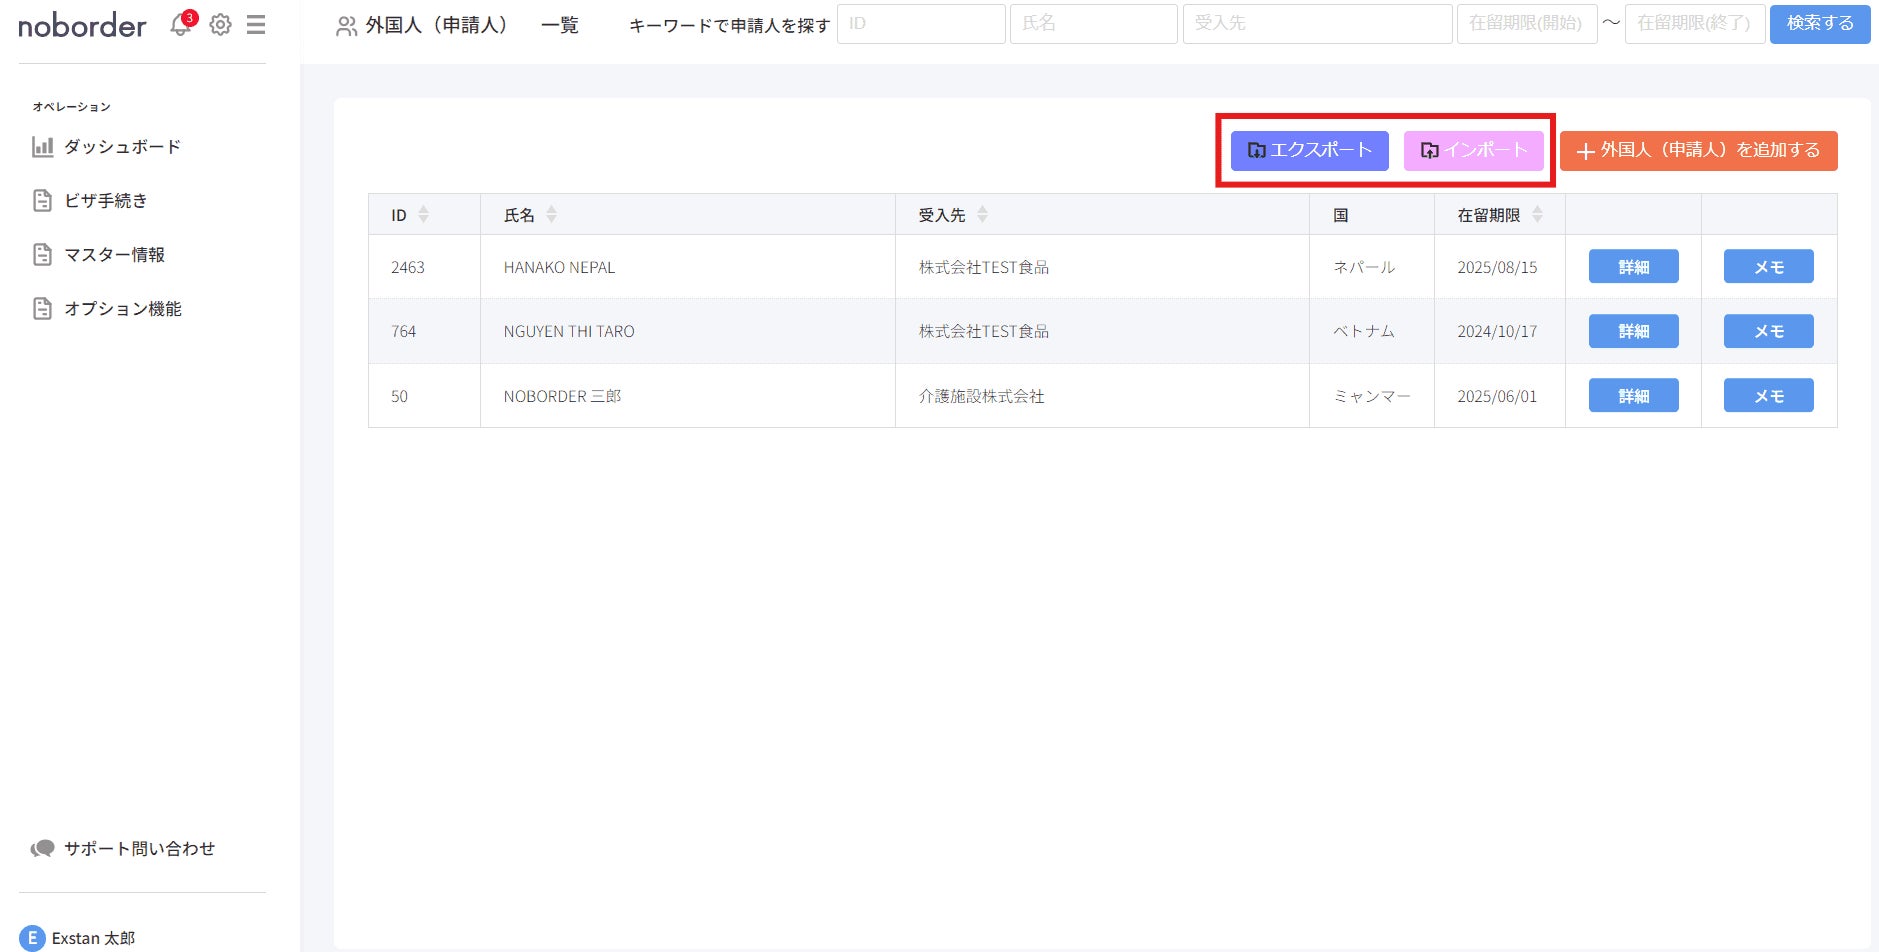The image size is (1879, 952).
Task: Click the ダッシュボード chart icon
Action: point(42,147)
